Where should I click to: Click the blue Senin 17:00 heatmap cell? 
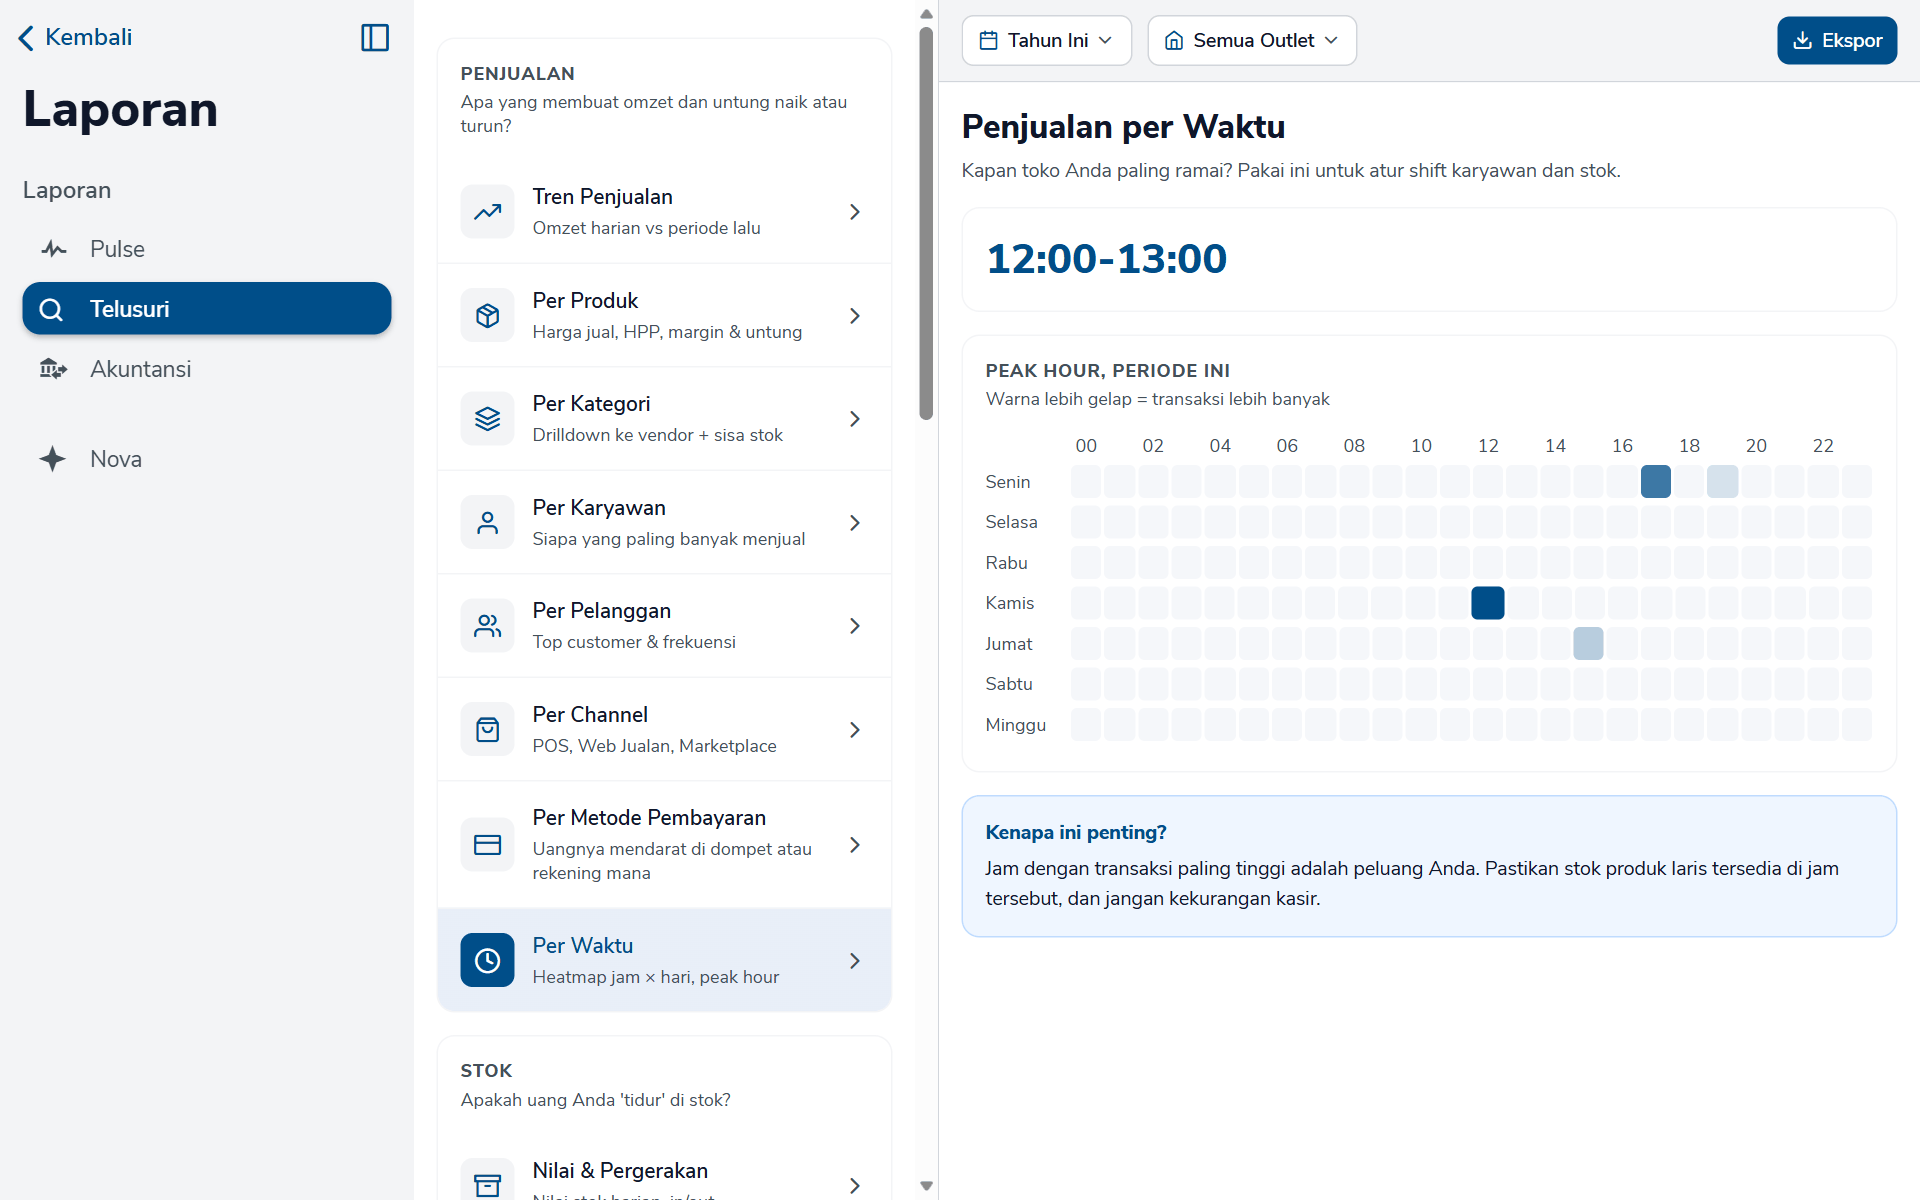point(1656,482)
